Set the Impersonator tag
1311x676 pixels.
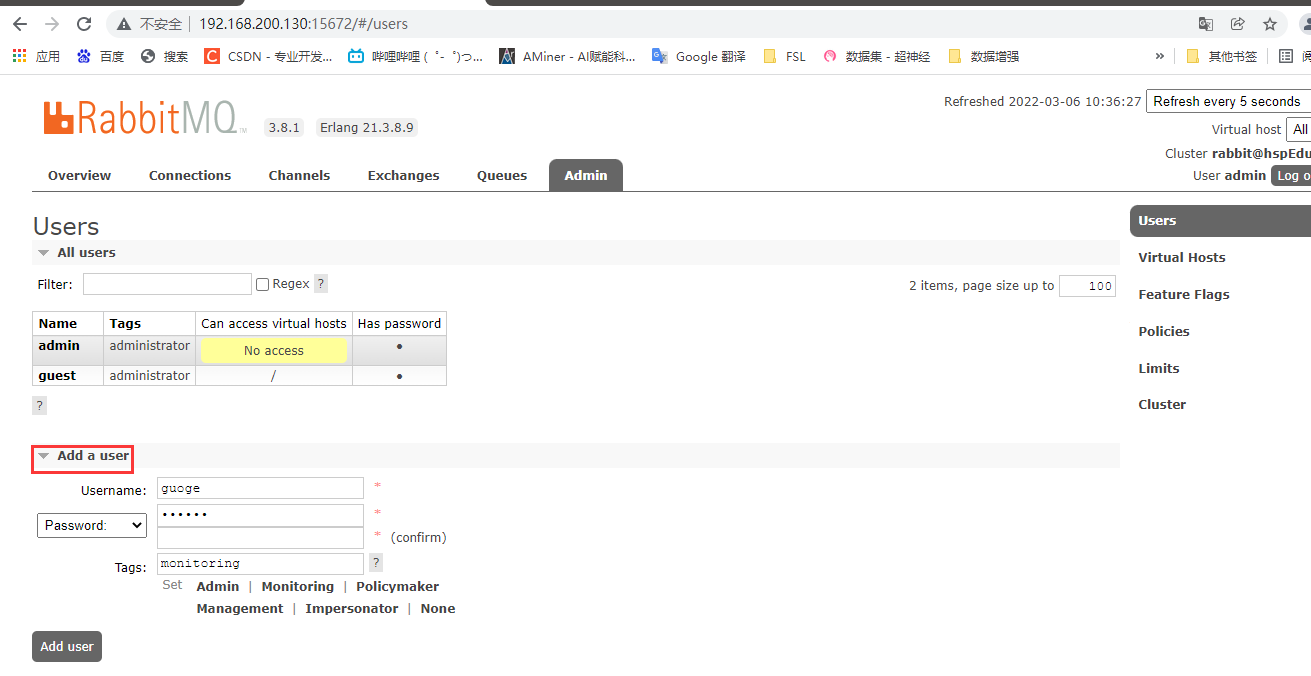coord(352,609)
